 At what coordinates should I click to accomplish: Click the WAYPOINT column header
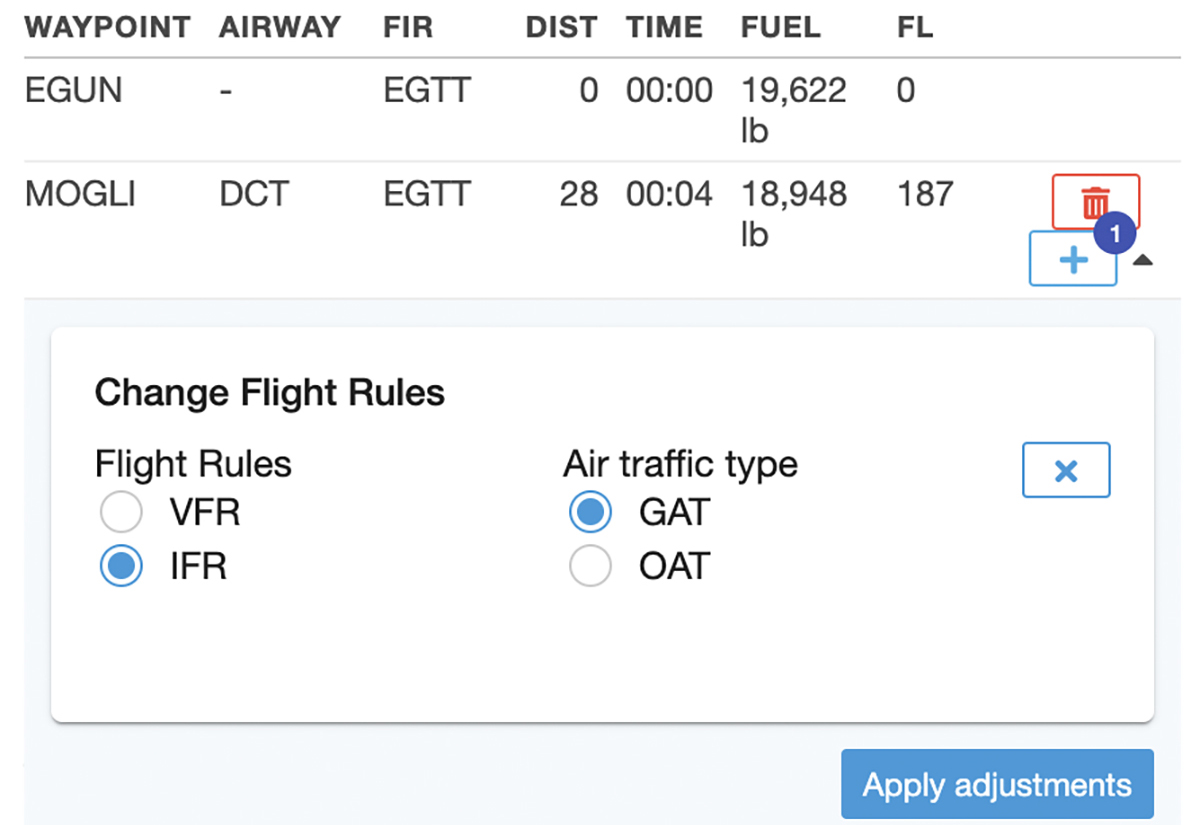107,28
